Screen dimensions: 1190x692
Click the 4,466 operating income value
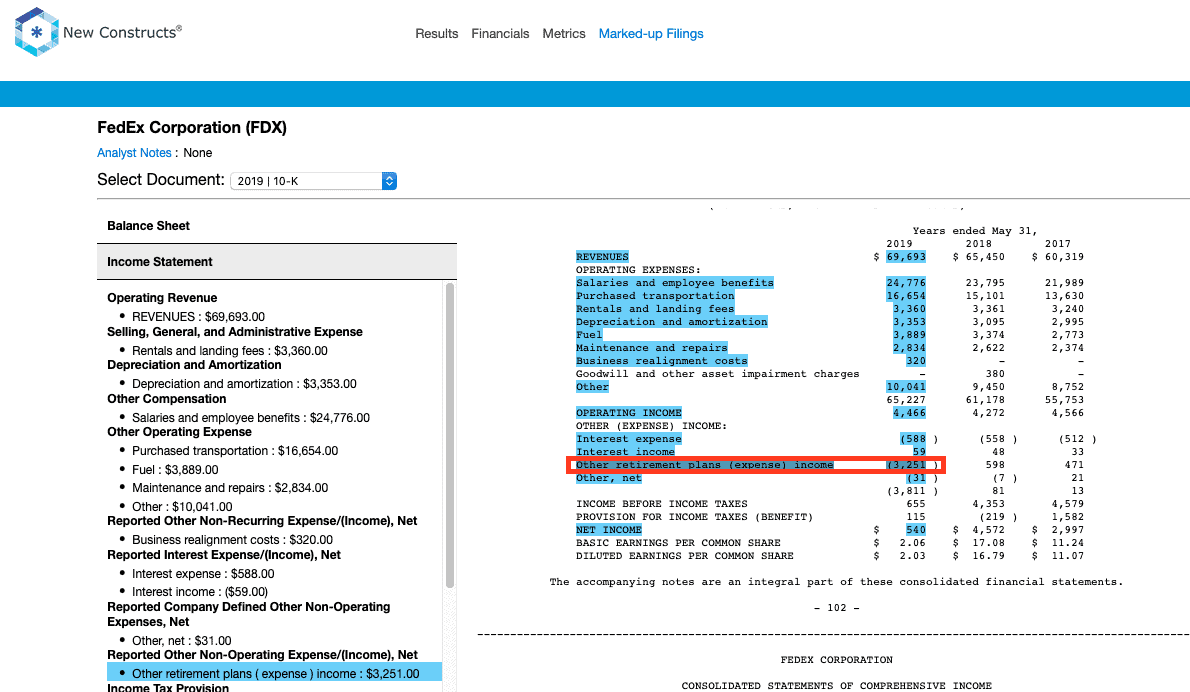pos(909,413)
